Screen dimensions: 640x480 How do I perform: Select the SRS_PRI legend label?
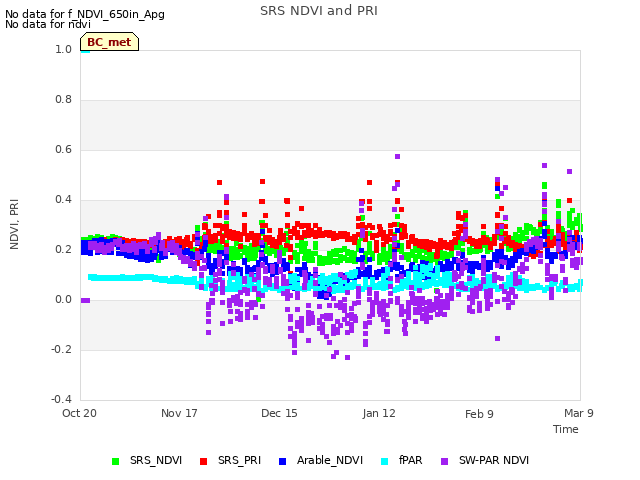[x=239, y=460]
